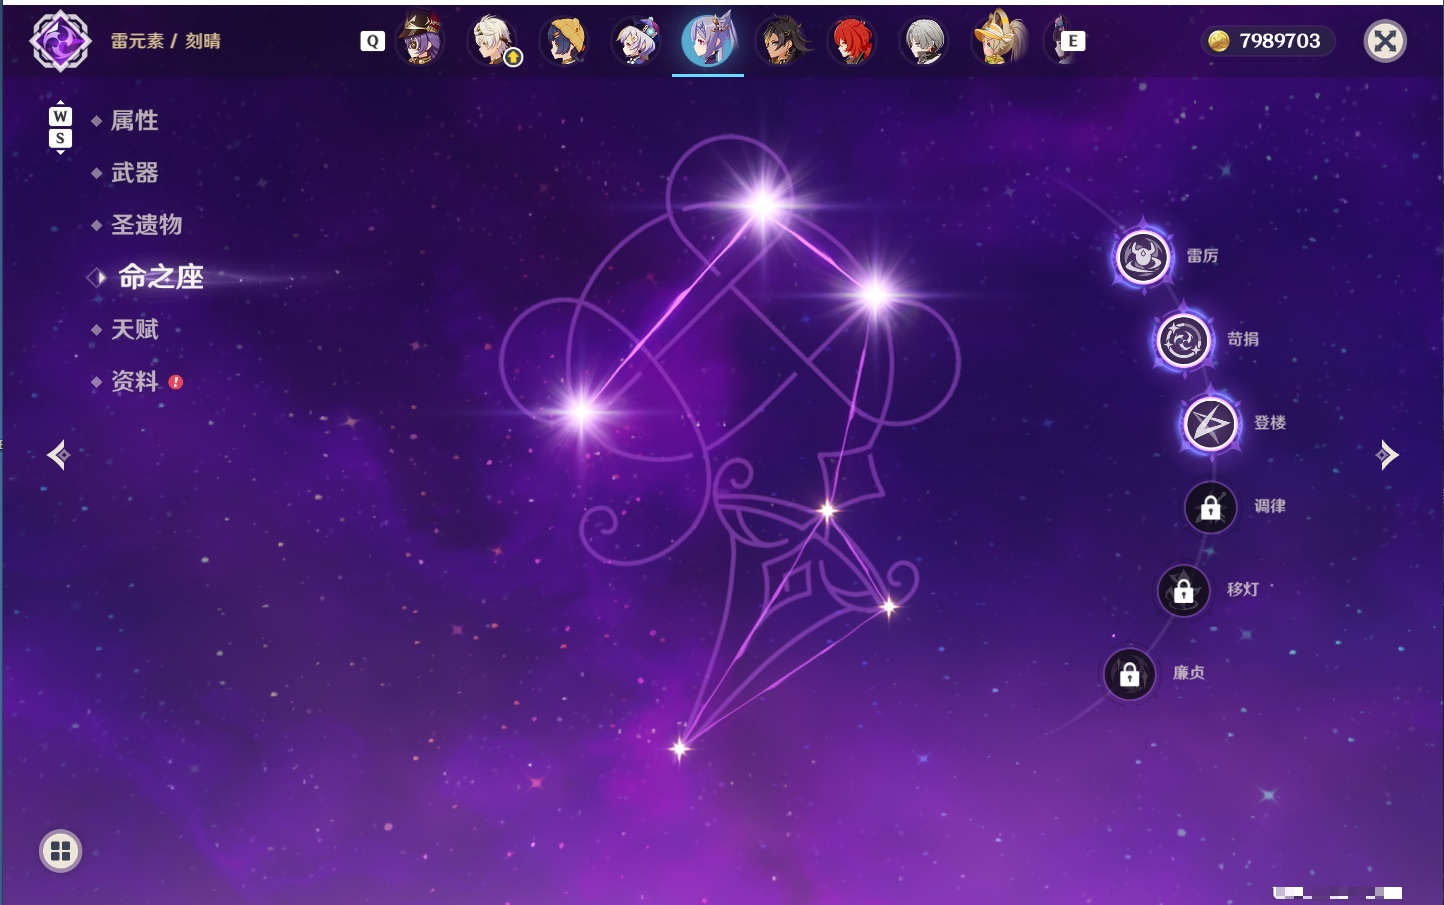This screenshot has width=1444, height=905.
Task: Switch to the 武器 weapon menu
Action: (x=134, y=173)
